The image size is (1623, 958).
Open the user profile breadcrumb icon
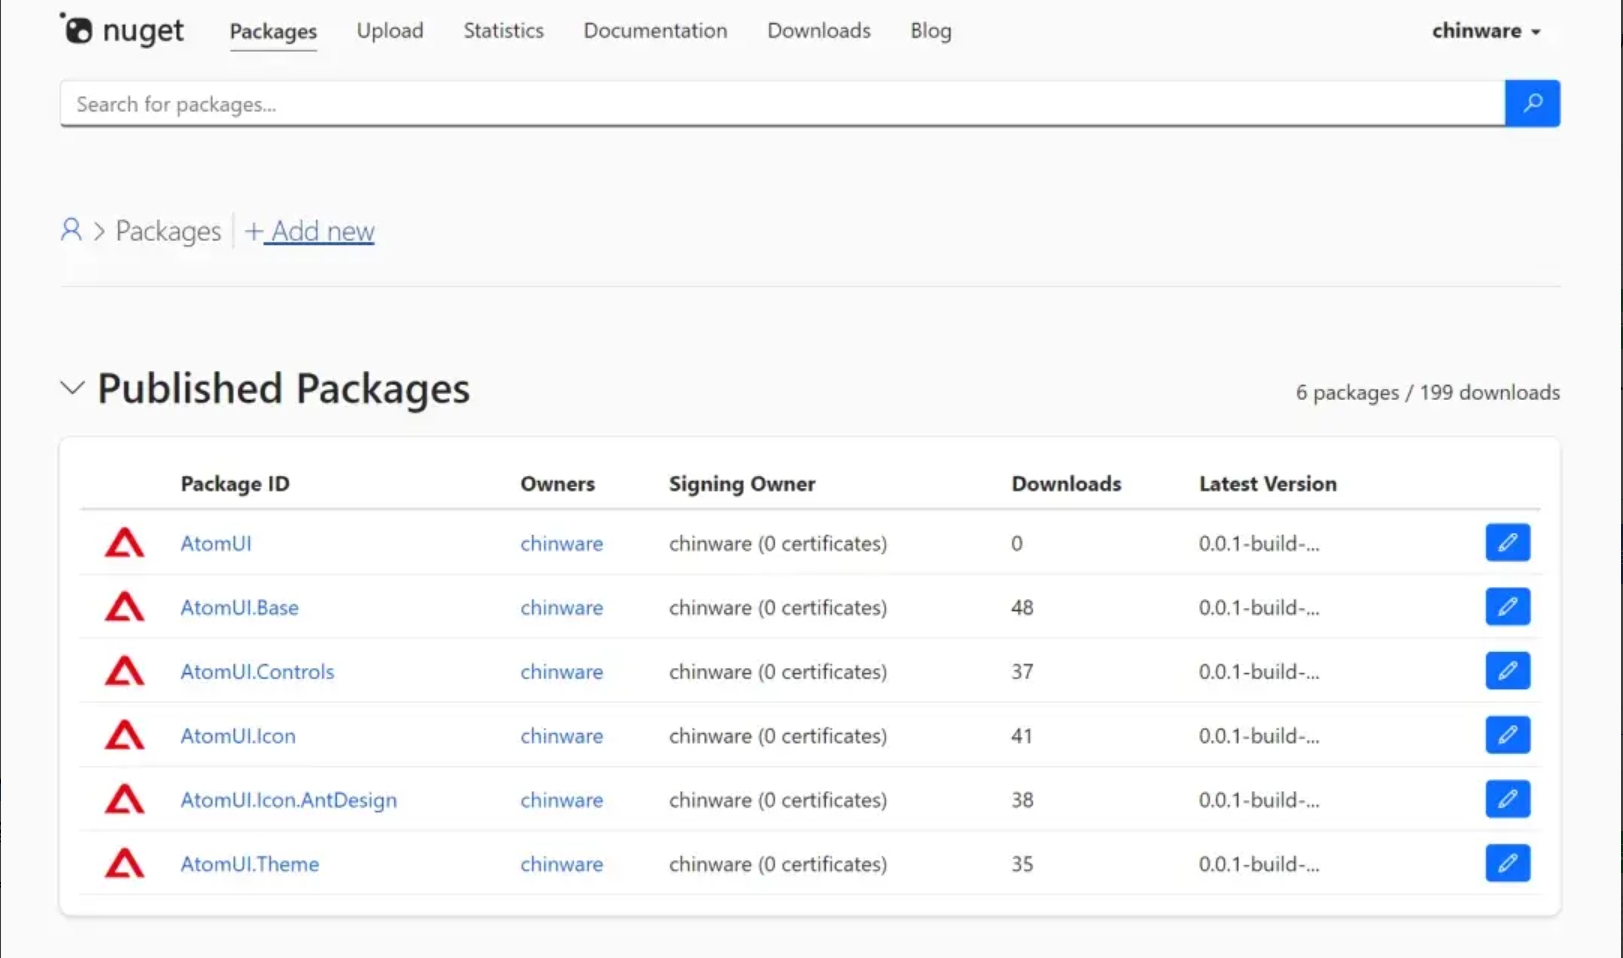pos(71,230)
